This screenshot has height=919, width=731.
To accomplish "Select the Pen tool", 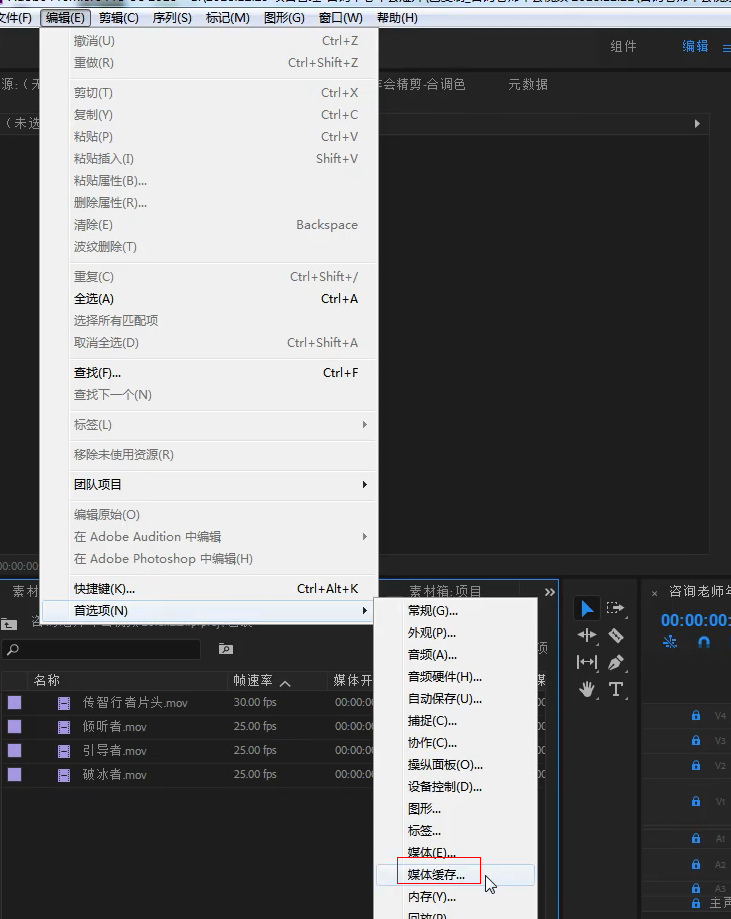I will [616, 662].
